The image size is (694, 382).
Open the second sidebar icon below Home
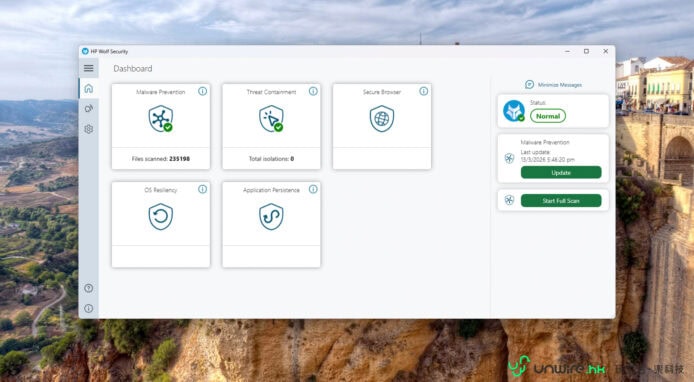tap(89, 108)
